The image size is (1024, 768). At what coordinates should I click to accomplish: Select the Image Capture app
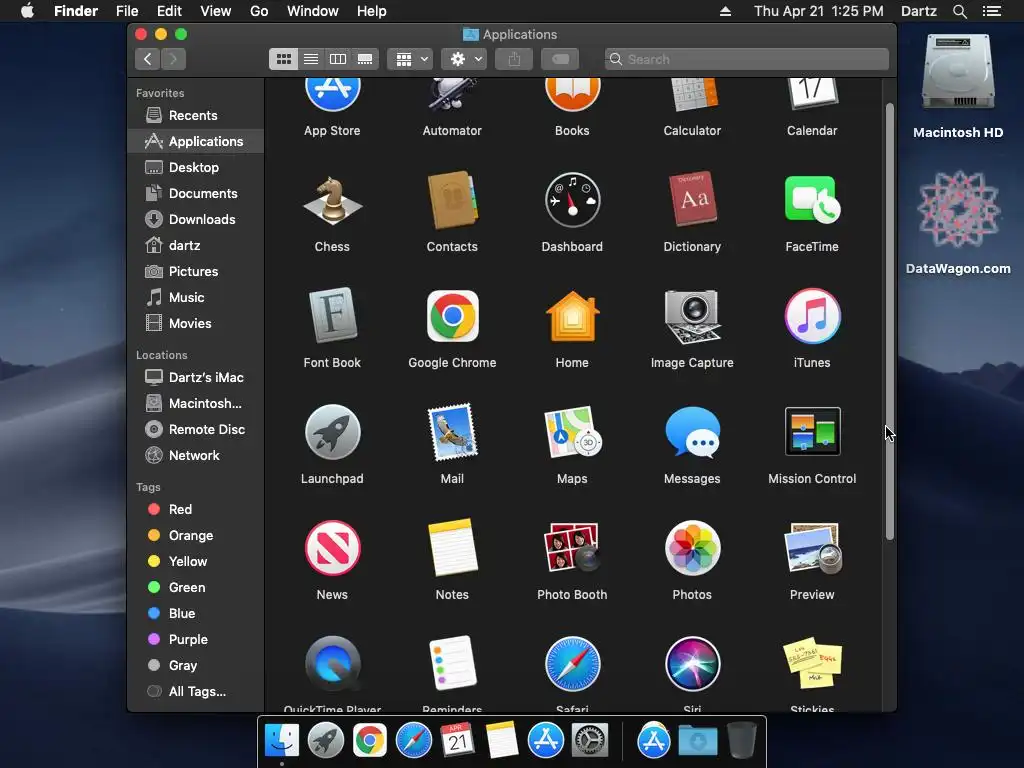(x=692, y=316)
